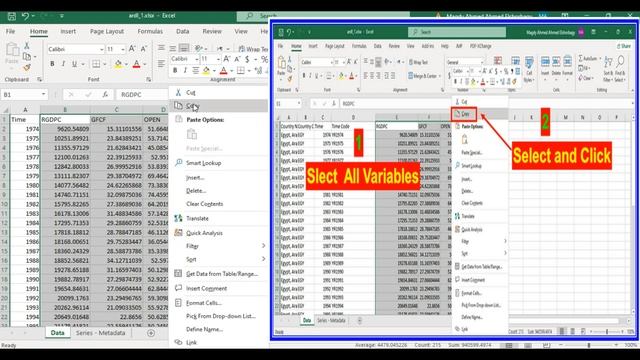The image size is (640, 360).
Task: Click the AutoSum icon in the inset Excel window
Action: click(588, 58)
